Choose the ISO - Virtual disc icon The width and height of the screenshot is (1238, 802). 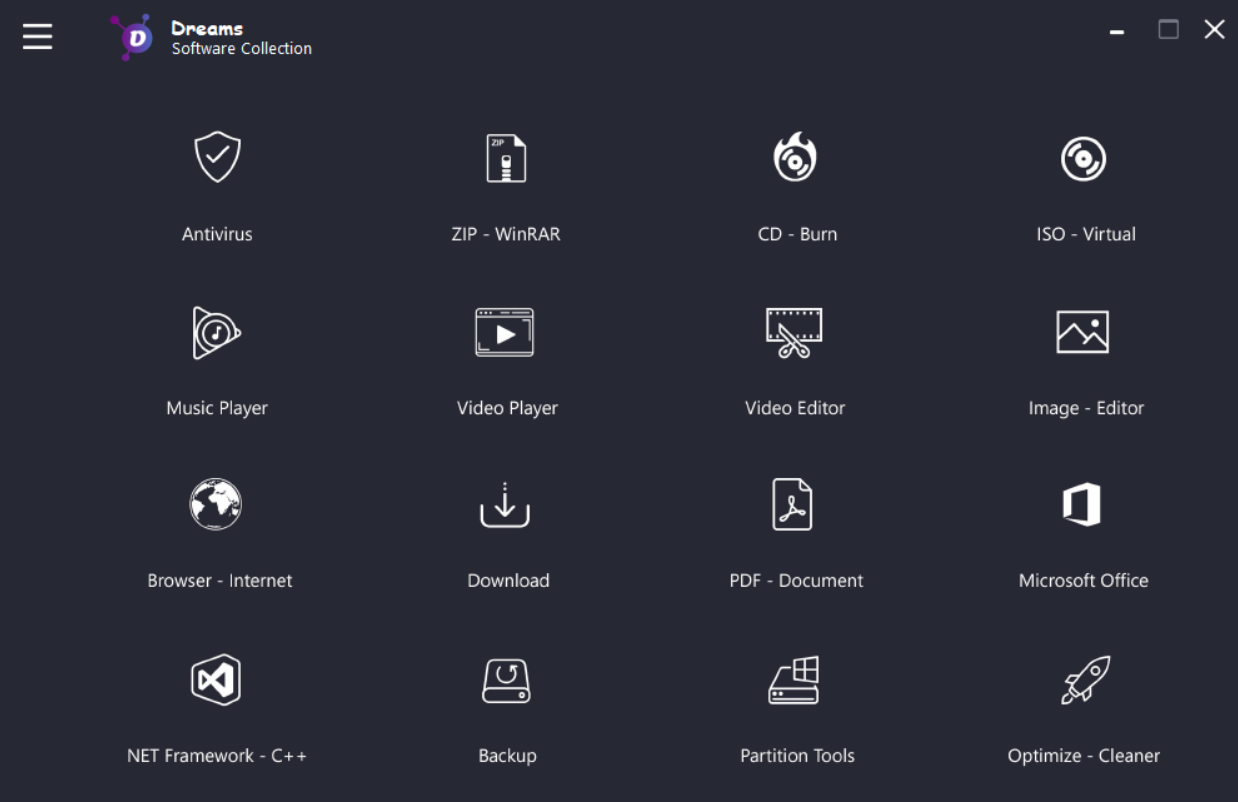click(x=1083, y=159)
